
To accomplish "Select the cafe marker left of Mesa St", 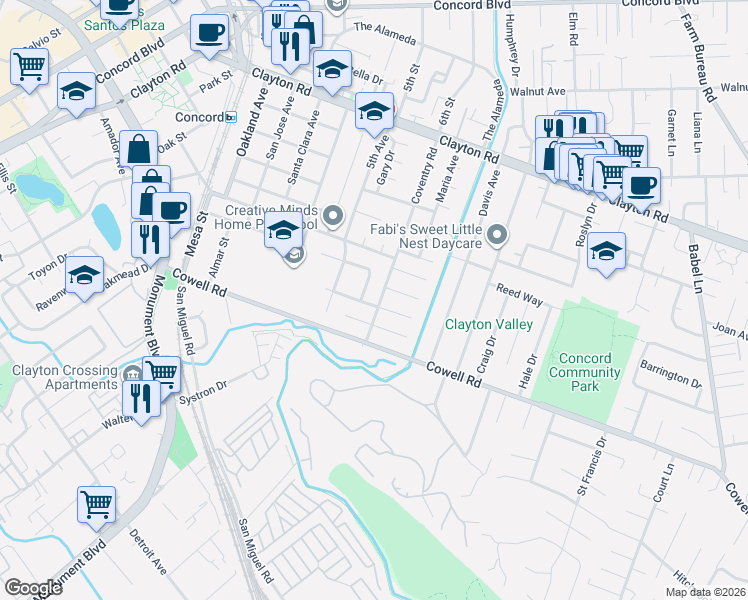I will [x=172, y=212].
